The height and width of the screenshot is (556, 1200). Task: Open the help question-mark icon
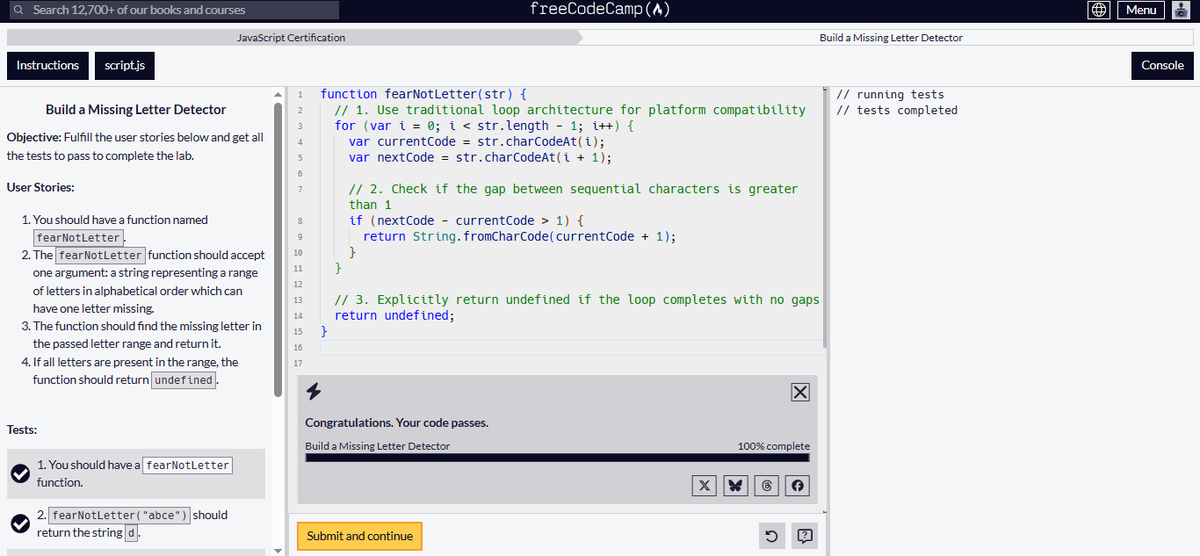point(805,537)
